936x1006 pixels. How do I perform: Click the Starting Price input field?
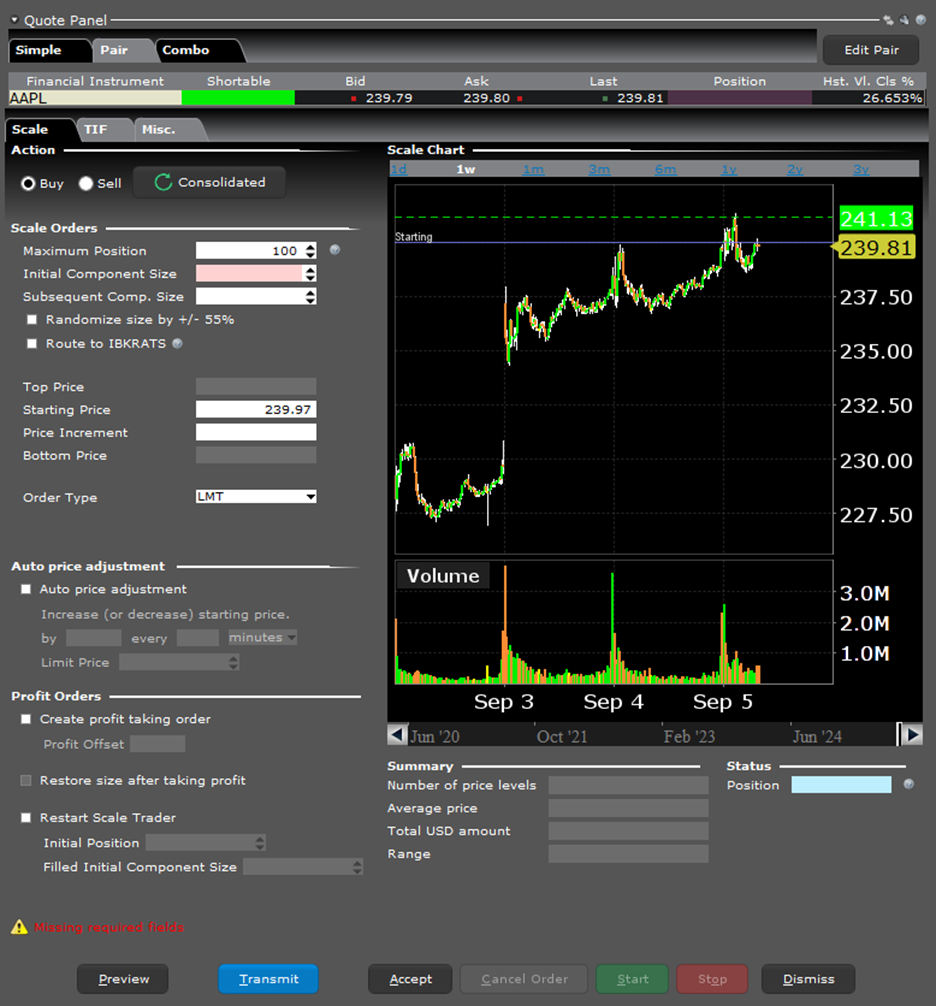tap(256, 410)
